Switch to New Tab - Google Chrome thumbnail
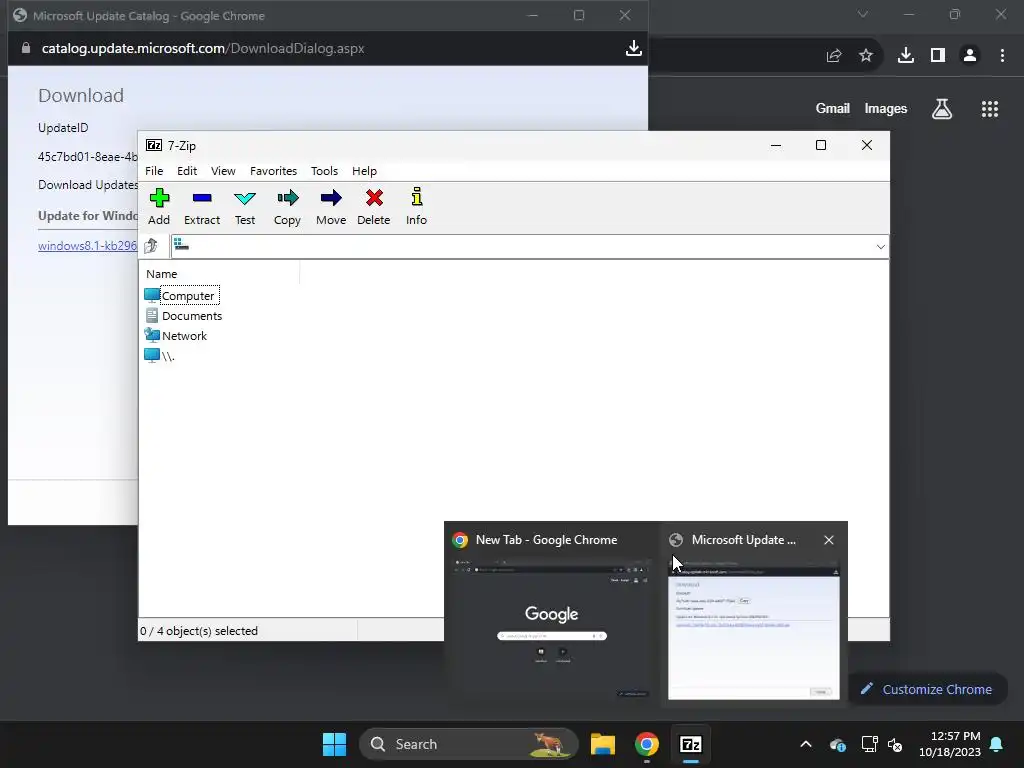The width and height of the screenshot is (1024, 768). (551, 615)
